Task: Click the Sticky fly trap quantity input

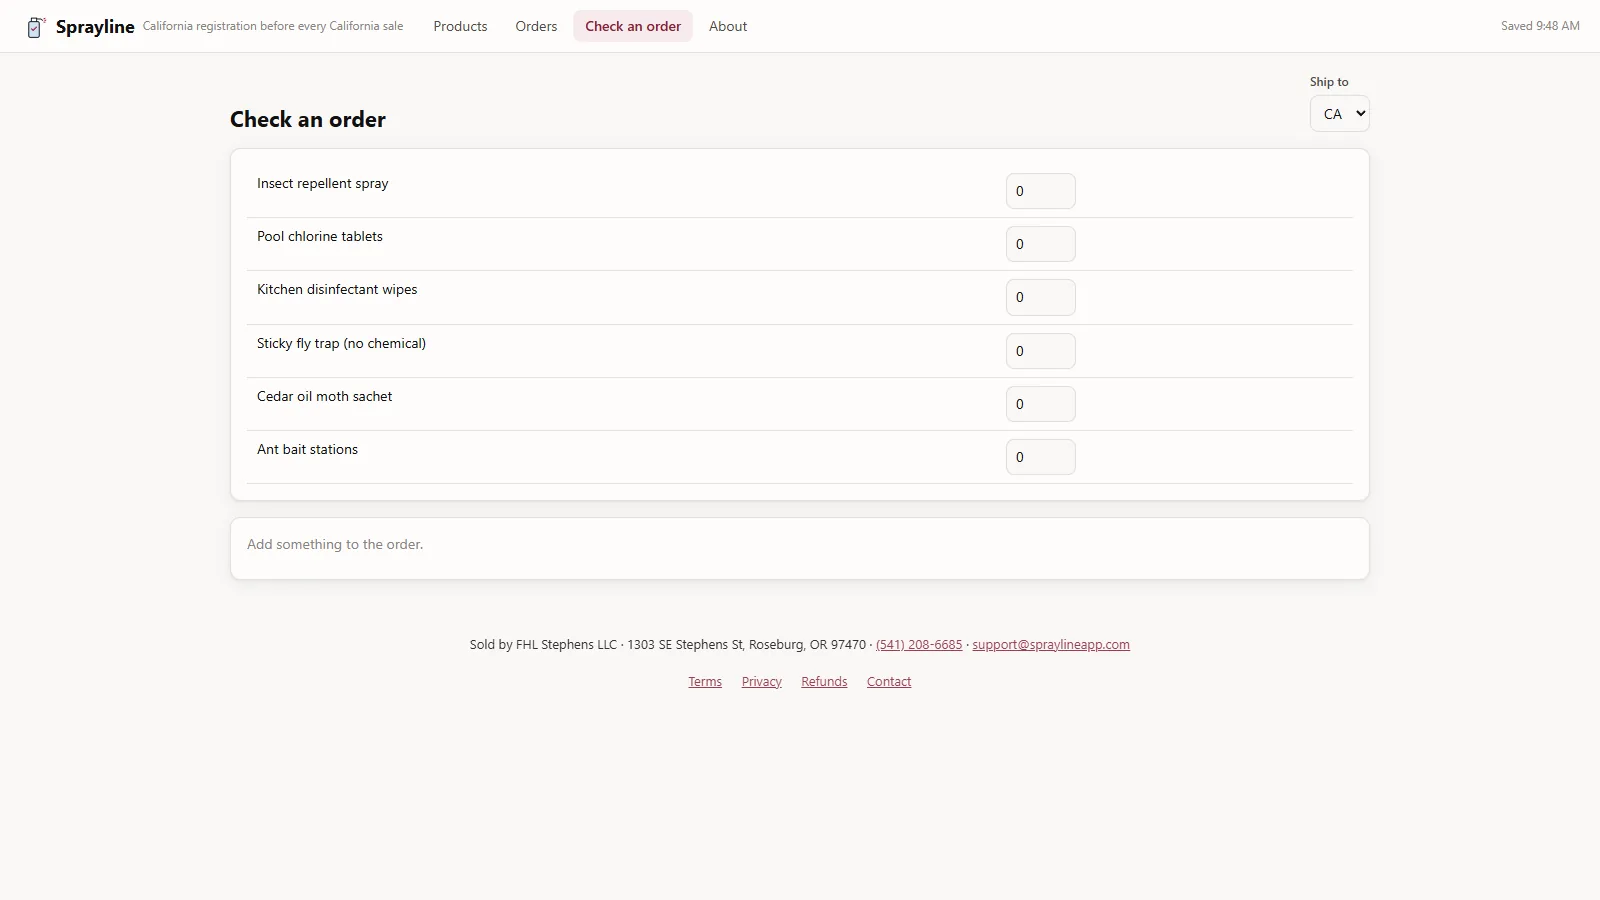Action: (1040, 351)
